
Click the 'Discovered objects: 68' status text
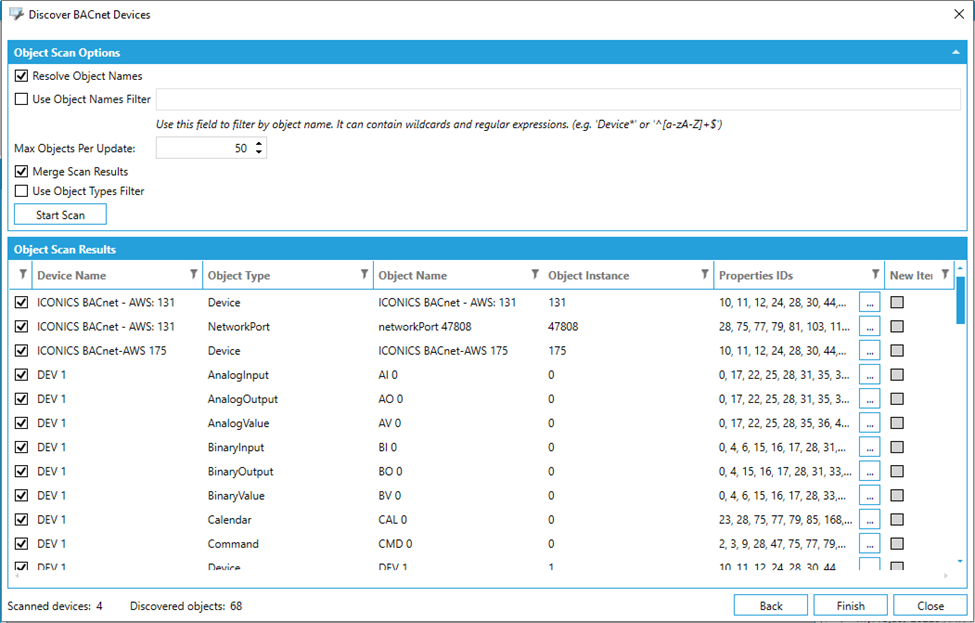click(186, 606)
